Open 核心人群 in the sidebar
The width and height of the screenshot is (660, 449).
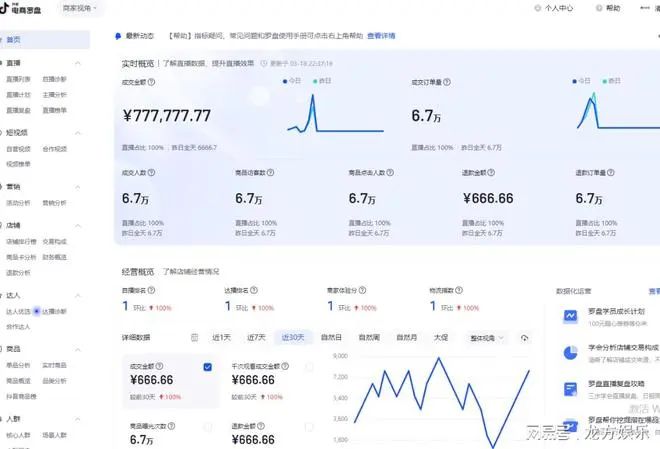point(18,435)
